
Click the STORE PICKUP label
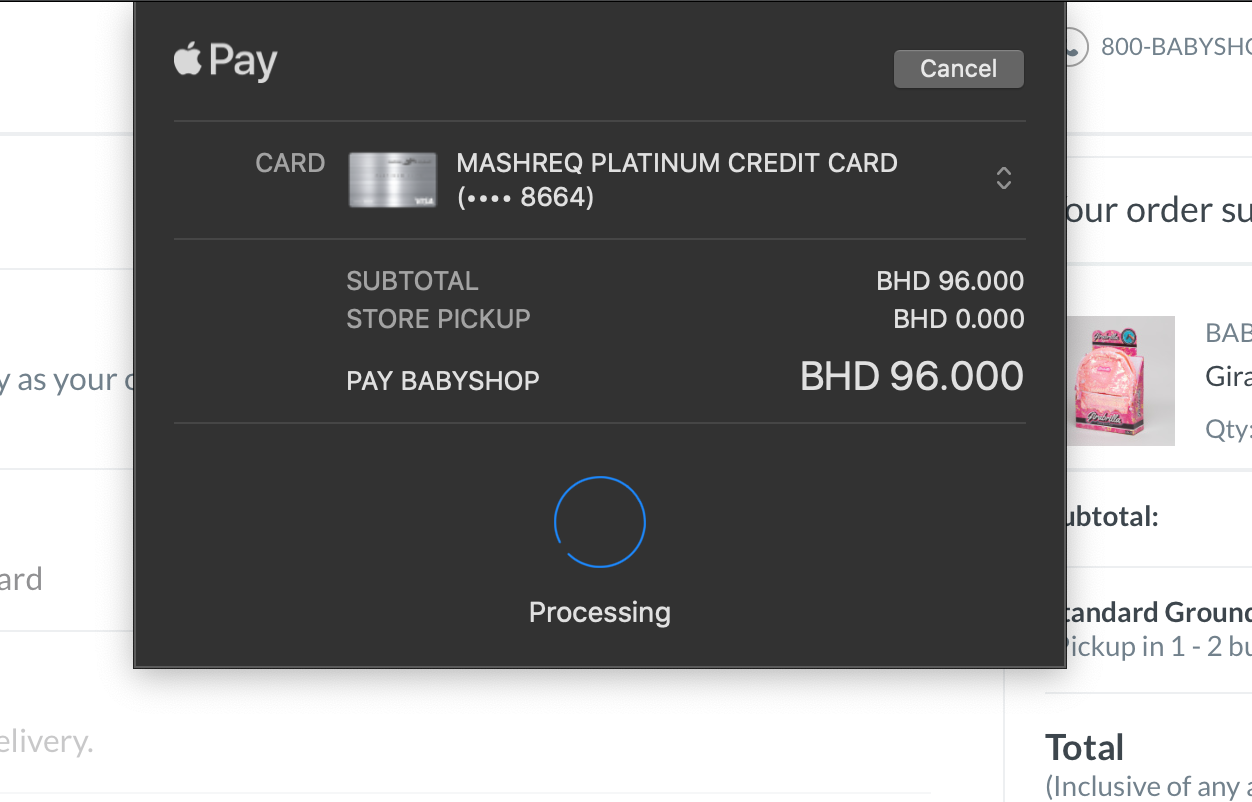[438, 320]
